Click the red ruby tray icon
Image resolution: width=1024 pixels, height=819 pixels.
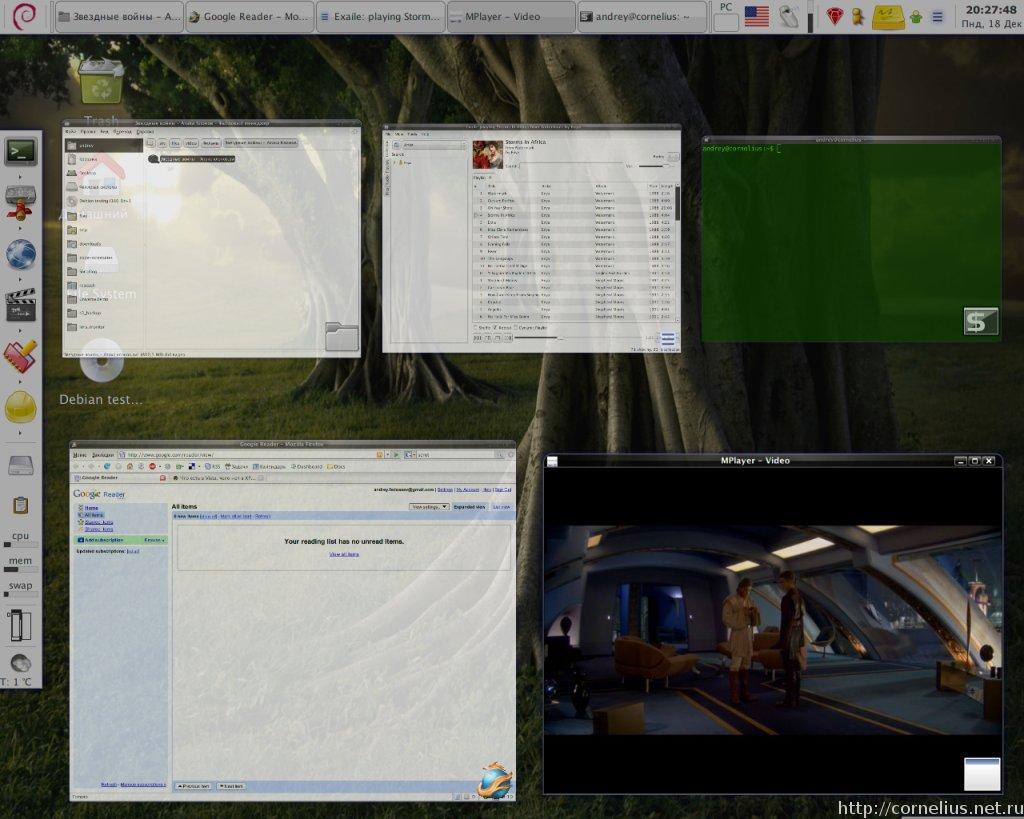835,17
